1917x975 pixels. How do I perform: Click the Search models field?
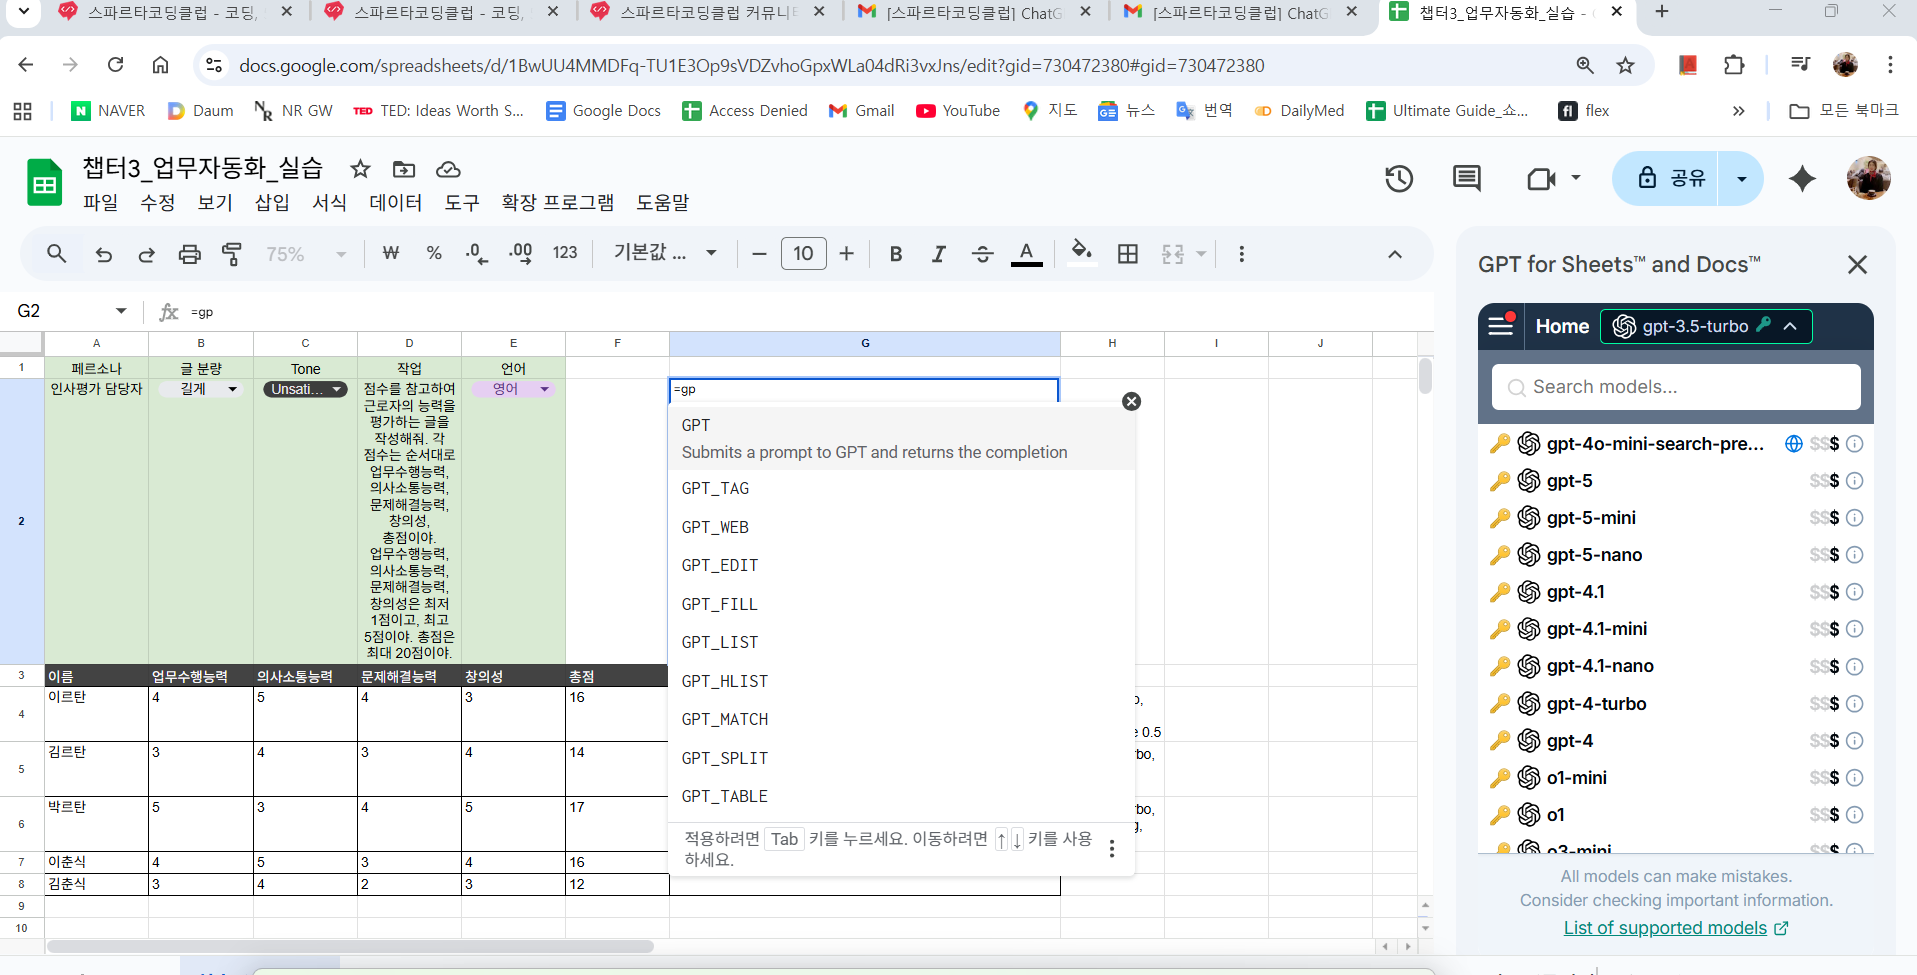pyautogui.click(x=1676, y=387)
